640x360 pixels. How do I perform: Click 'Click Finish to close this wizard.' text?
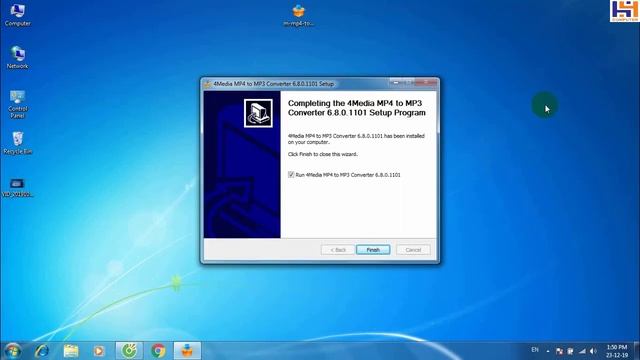[x=322, y=154]
